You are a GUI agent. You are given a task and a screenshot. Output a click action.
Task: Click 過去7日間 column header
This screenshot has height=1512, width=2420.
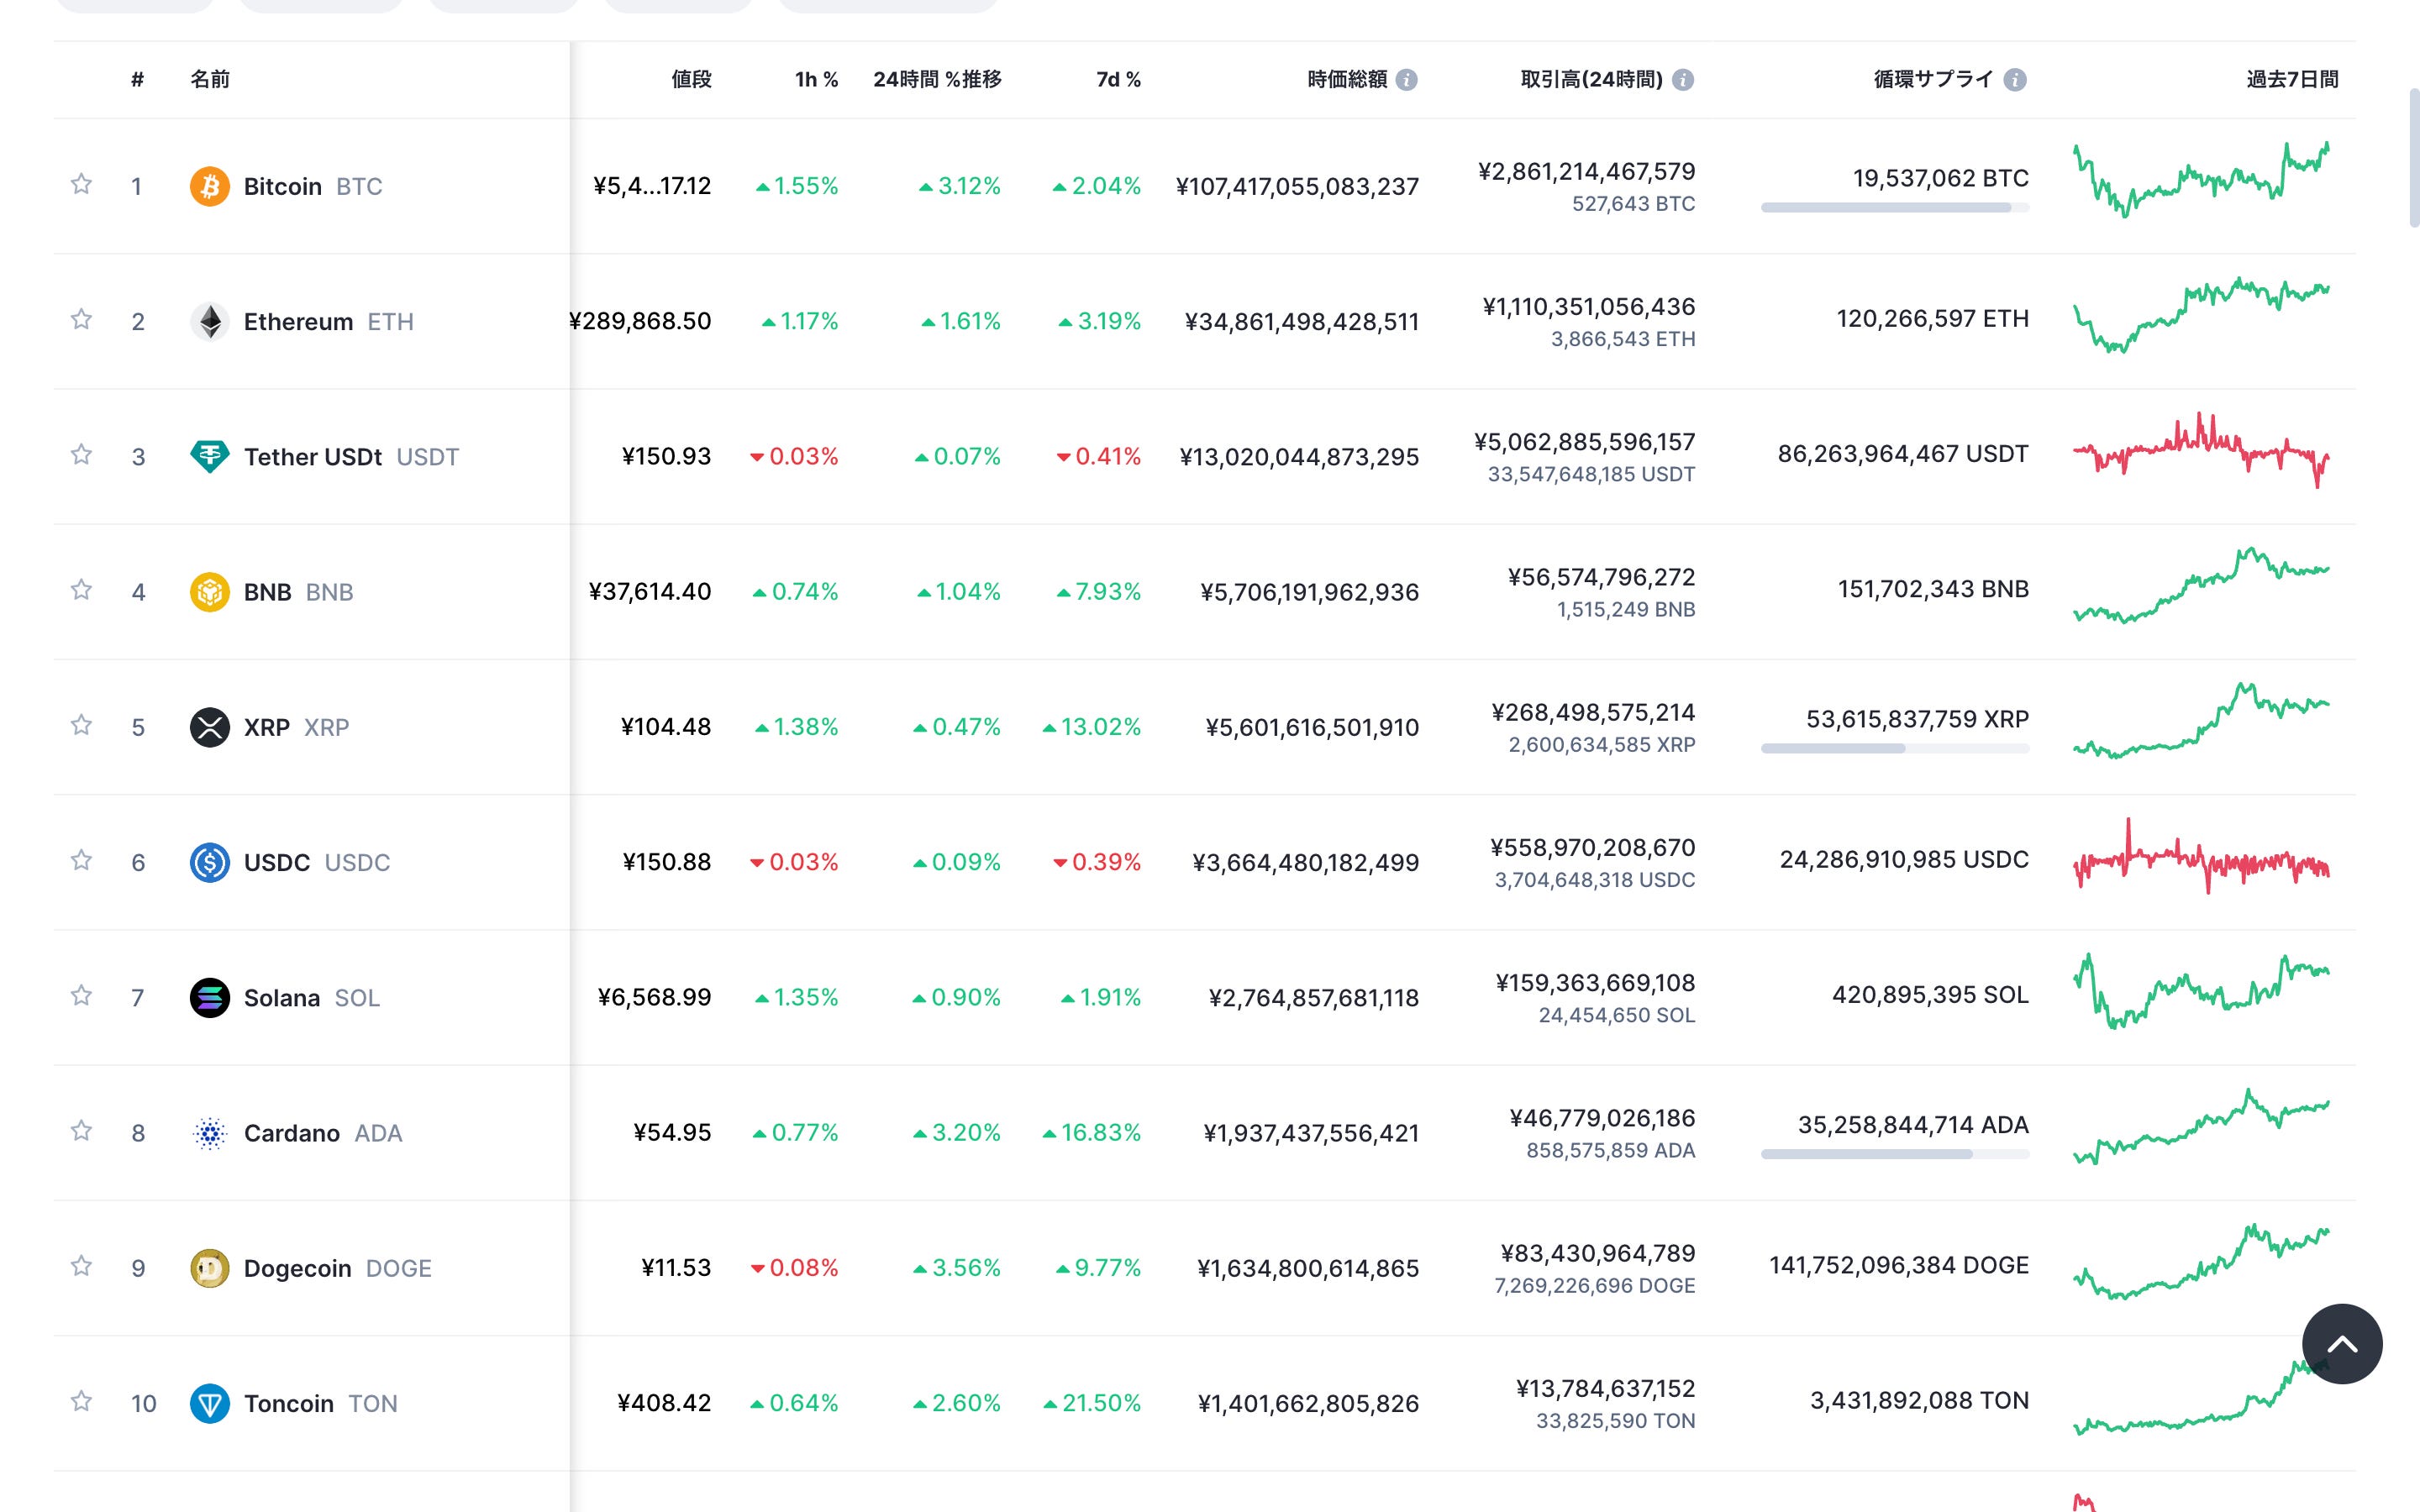point(2292,79)
